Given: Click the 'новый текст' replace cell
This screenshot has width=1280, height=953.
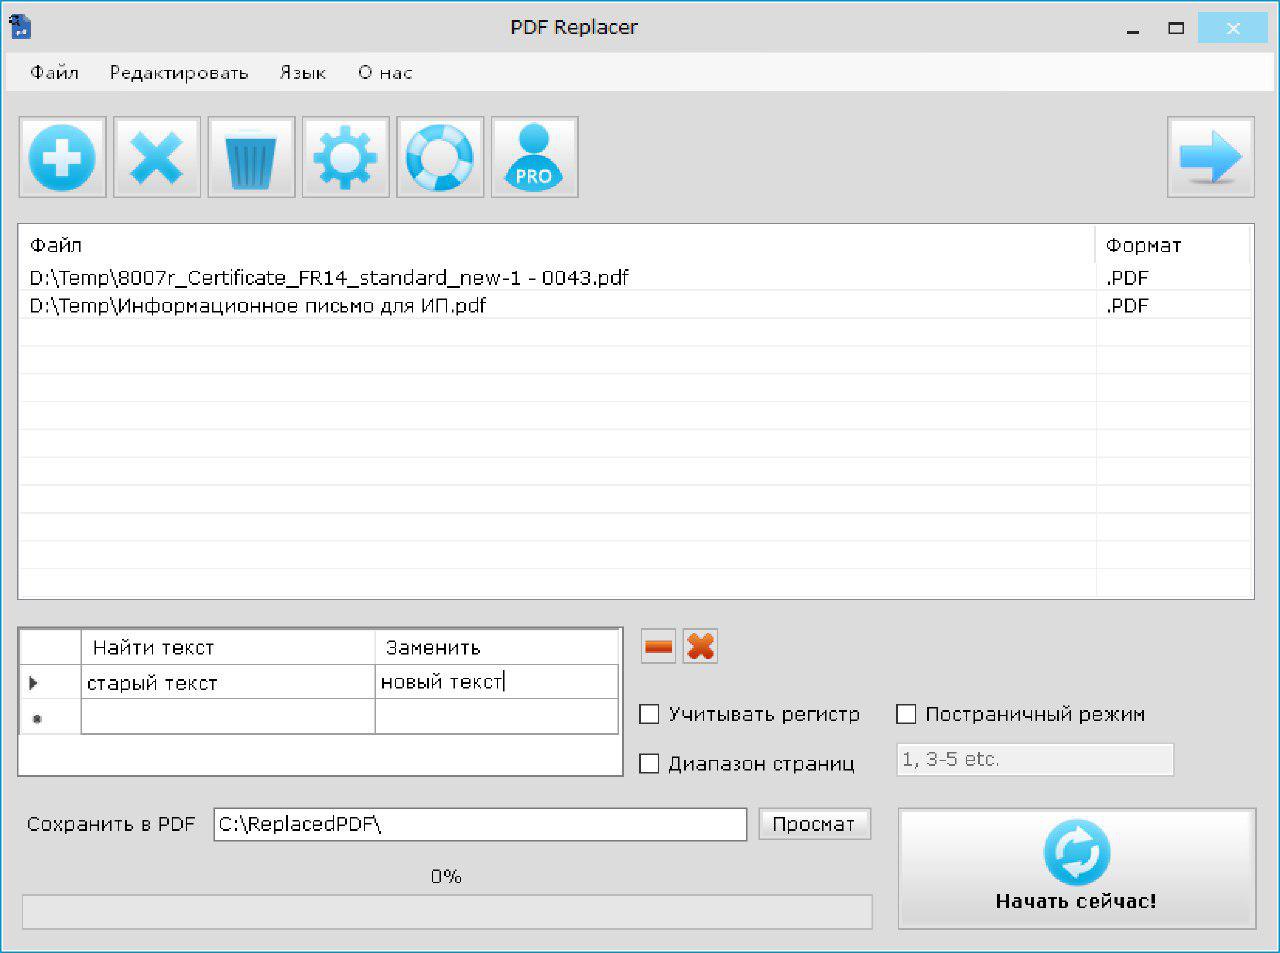Looking at the screenshot, I should point(496,683).
